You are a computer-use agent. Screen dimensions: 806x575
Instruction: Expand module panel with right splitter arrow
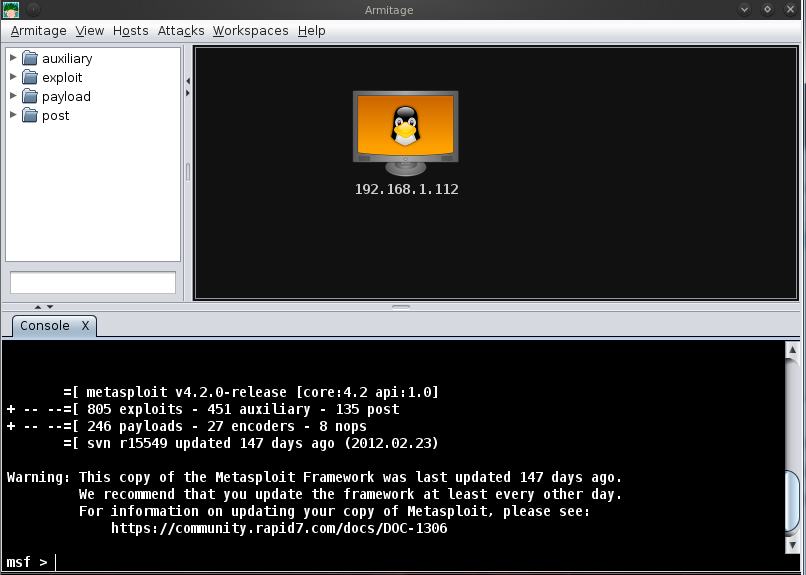click(x=188, y=93)
